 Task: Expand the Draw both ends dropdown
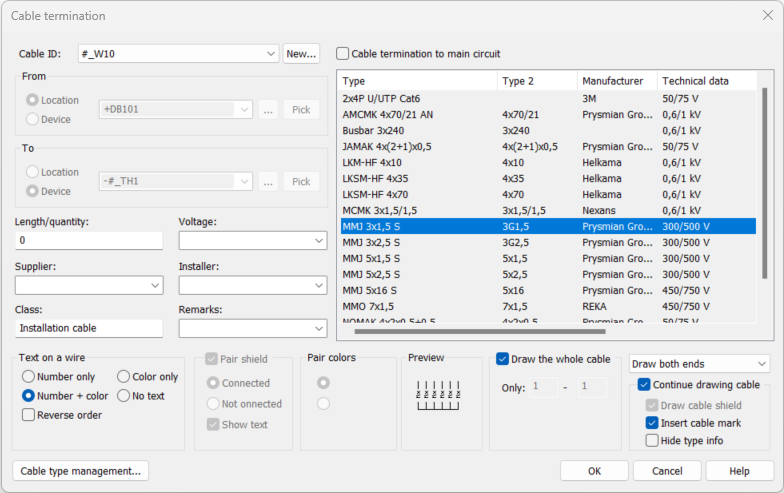coord(762,363)
